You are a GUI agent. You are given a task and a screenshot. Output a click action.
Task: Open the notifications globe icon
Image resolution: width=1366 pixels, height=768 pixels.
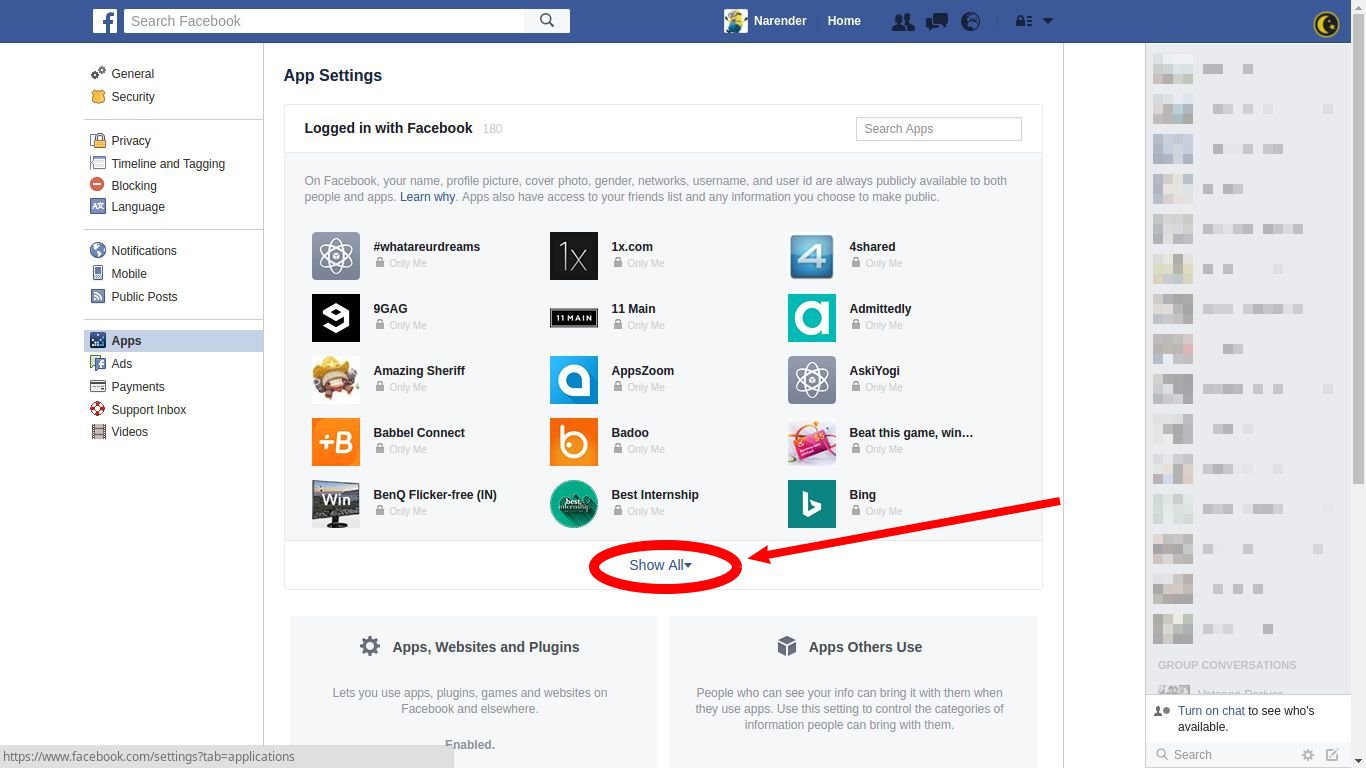point(970,21)
